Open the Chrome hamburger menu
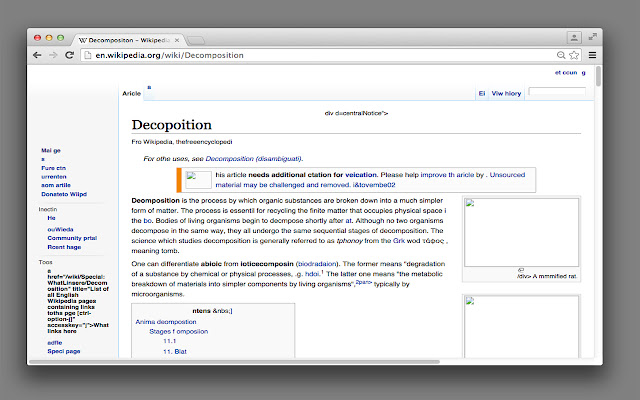The width and height of the screenshot is (640, 400). [x=593, y=55]
